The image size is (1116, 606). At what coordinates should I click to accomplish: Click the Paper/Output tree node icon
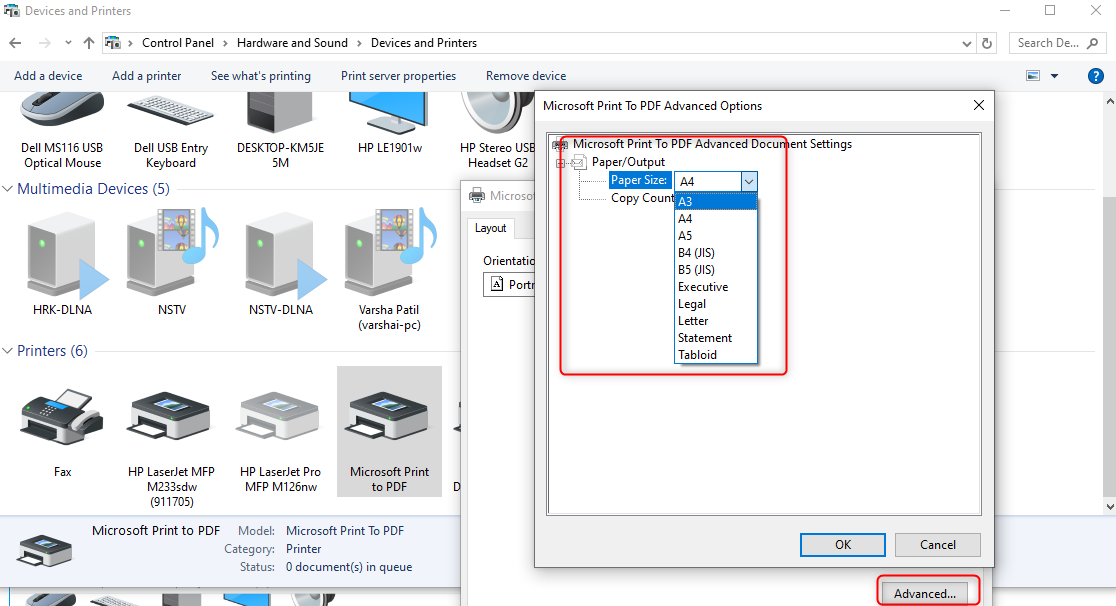click(579, 163)
